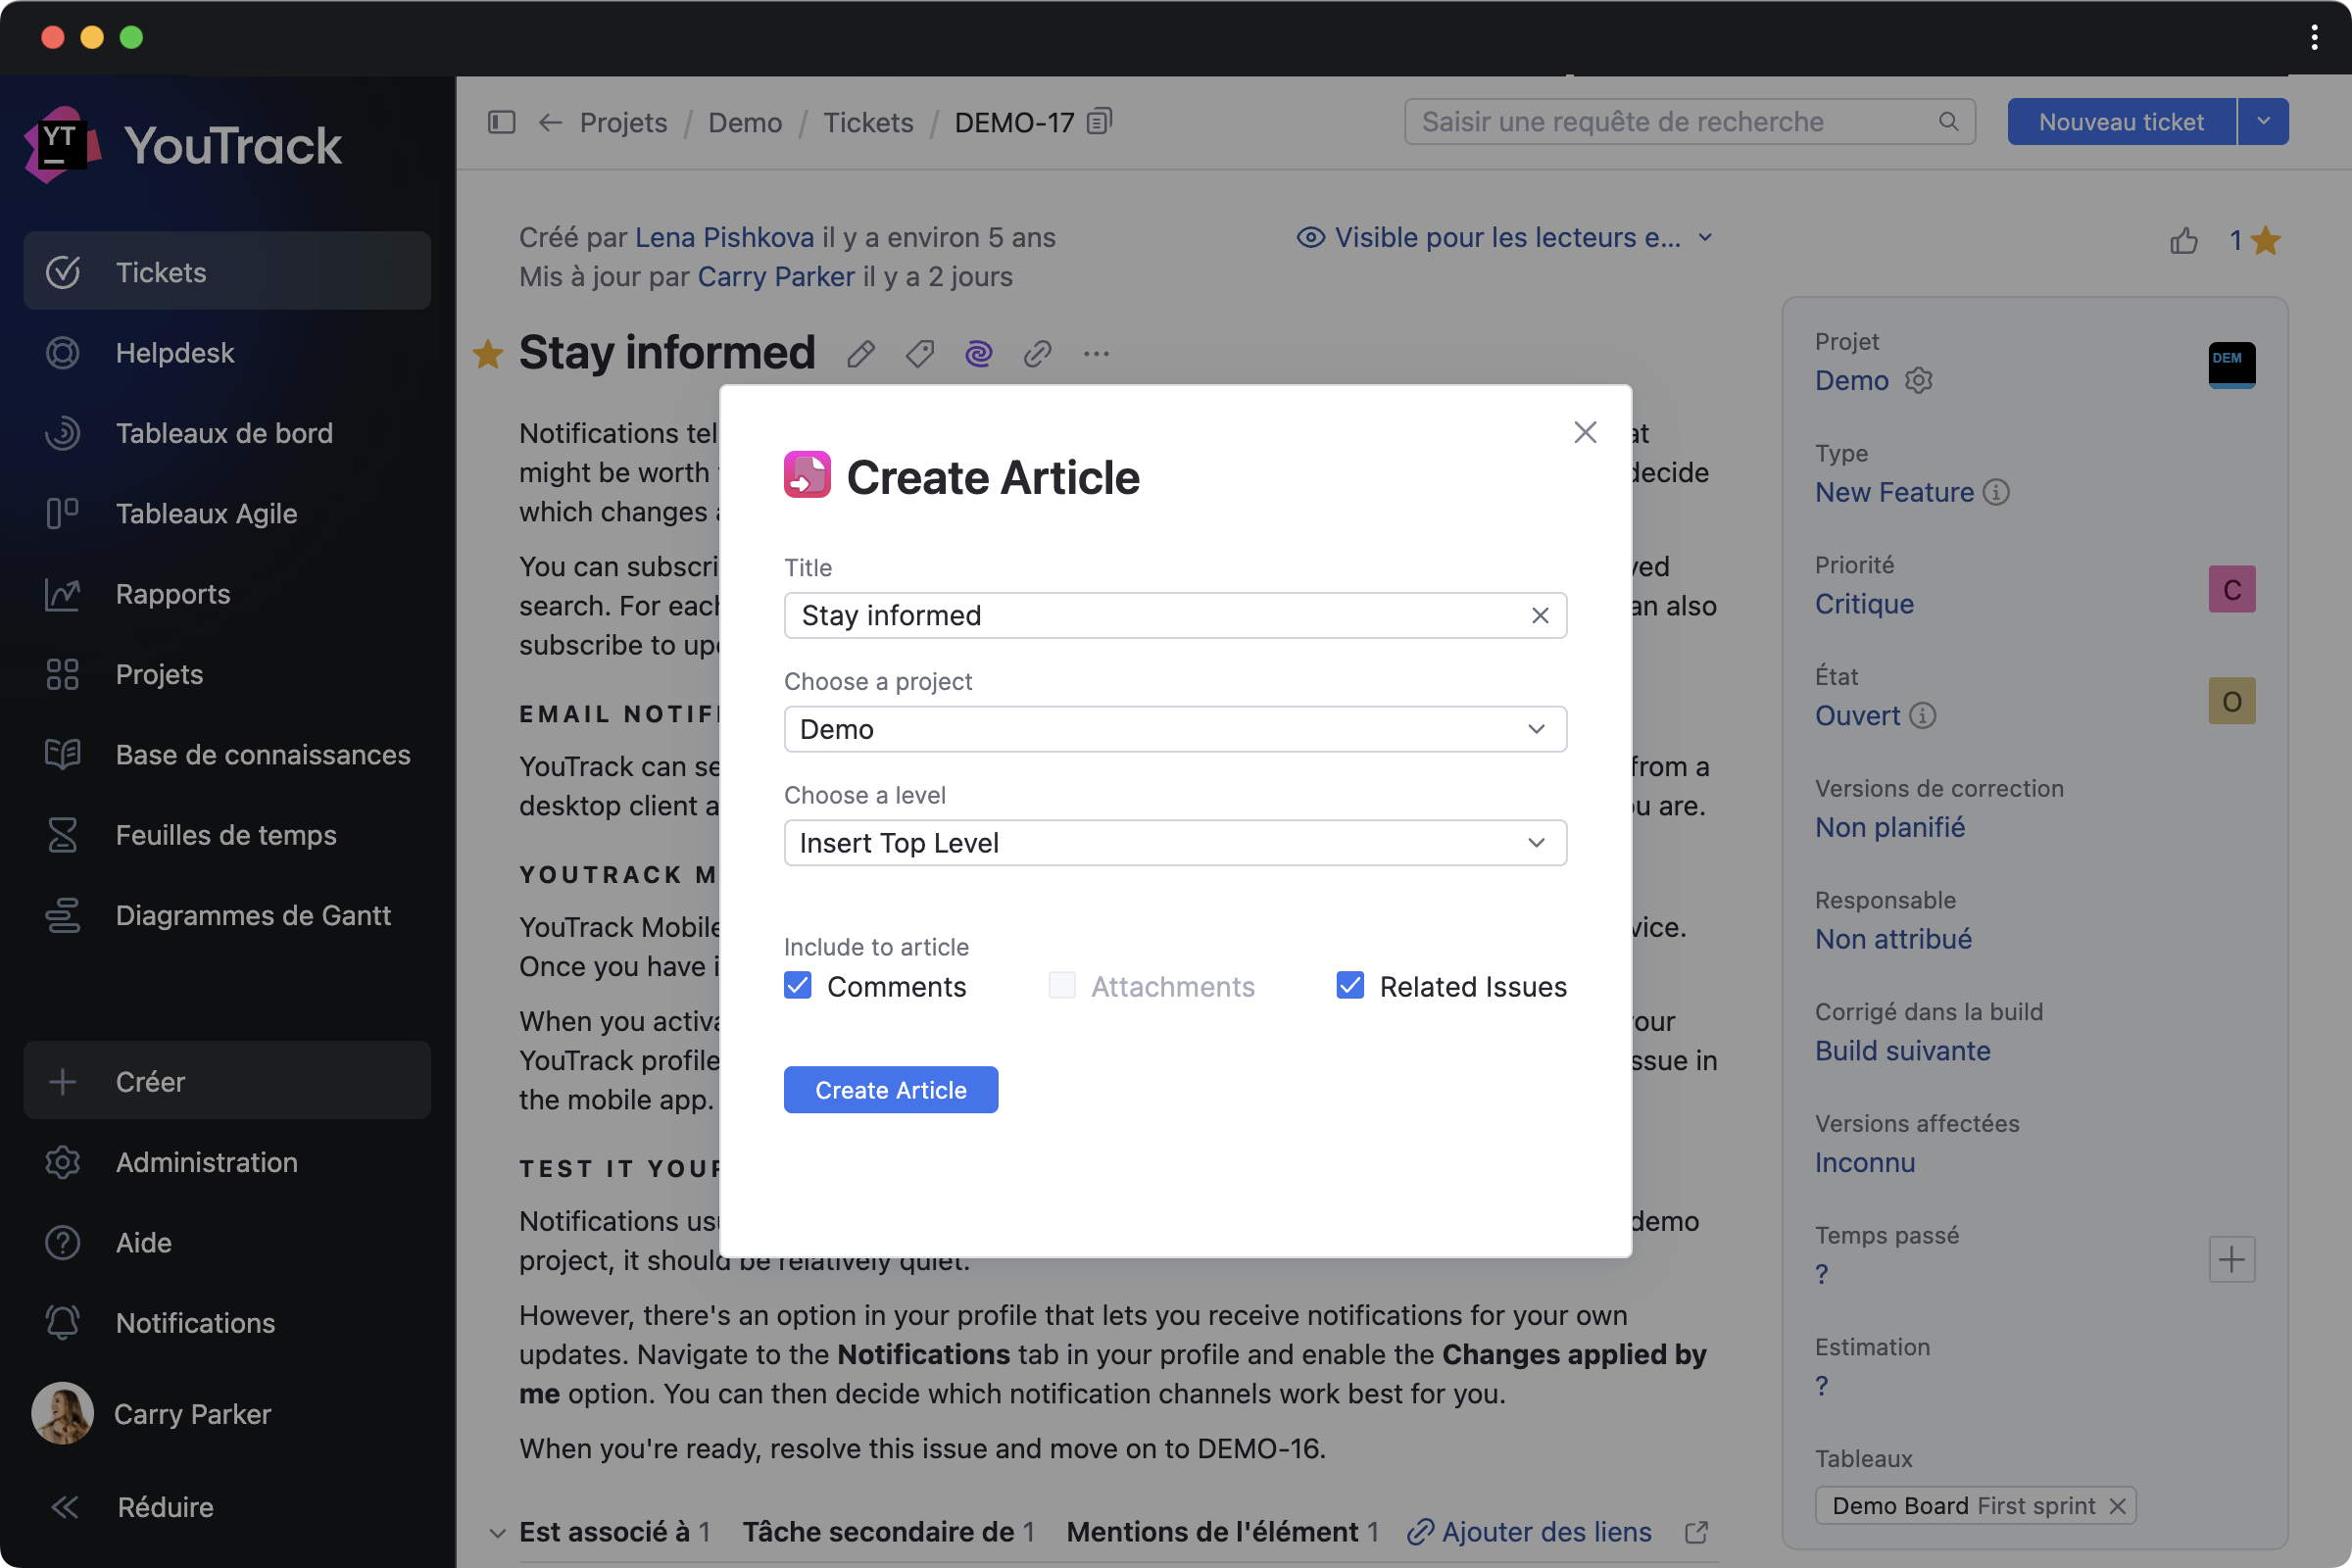The height and width of the screenshot is (1568, 2352).
Task: Uncheck the Comments checkbox
Action: pyautogui.click(x=798, y=986)
